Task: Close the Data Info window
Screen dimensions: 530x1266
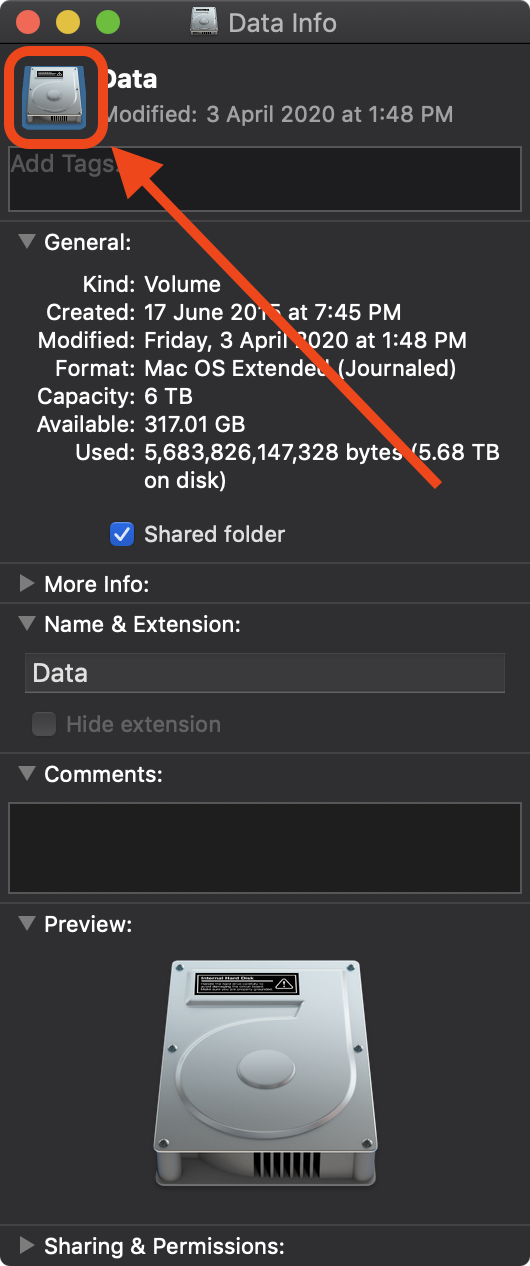Action: coord(28,22)
